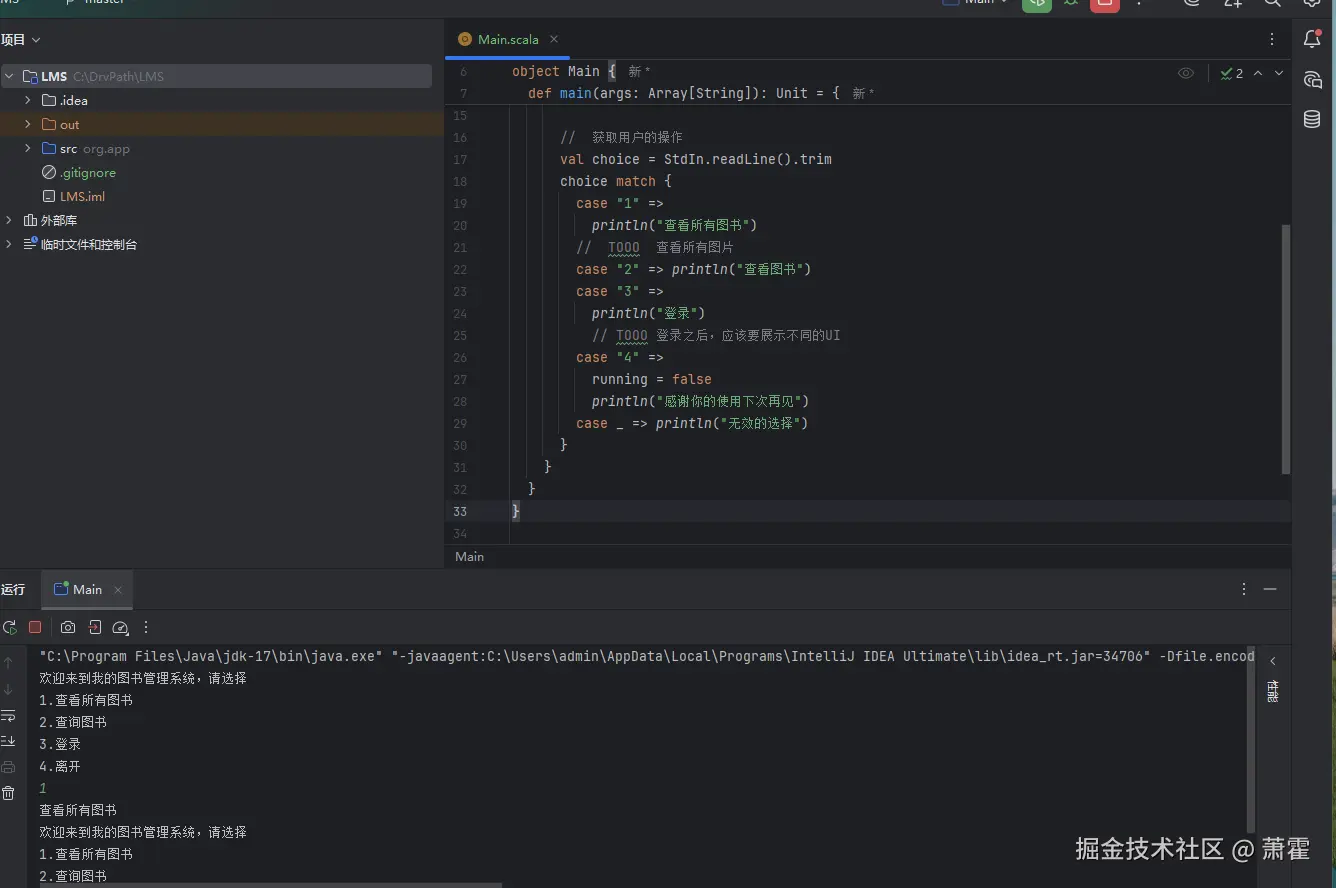1336x888 pixels.
Task: Click 'def main(args: Array[String])' sticky line
Action: [684, 93]
